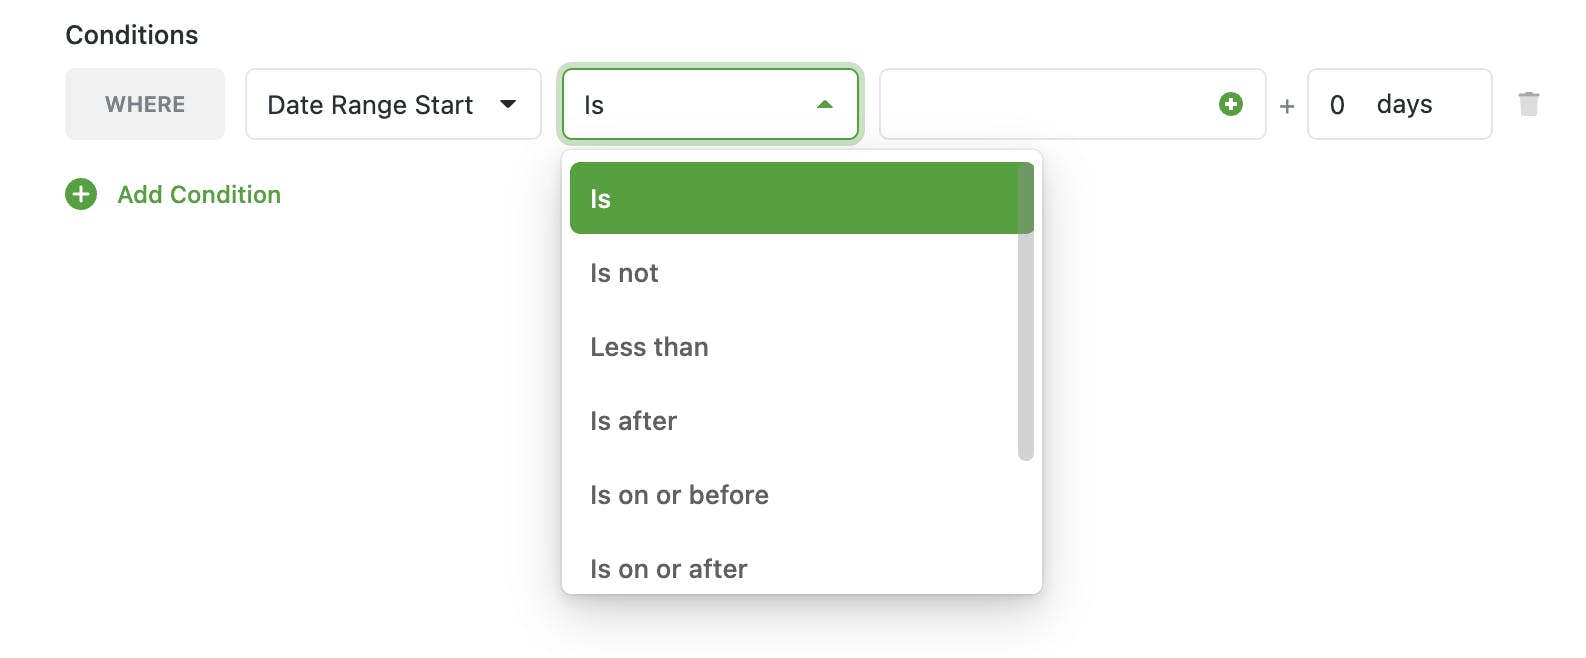This screenshot has width=1586, height=658.
Task: Click the green plus circle beside Add Condition
Action: 81,194
